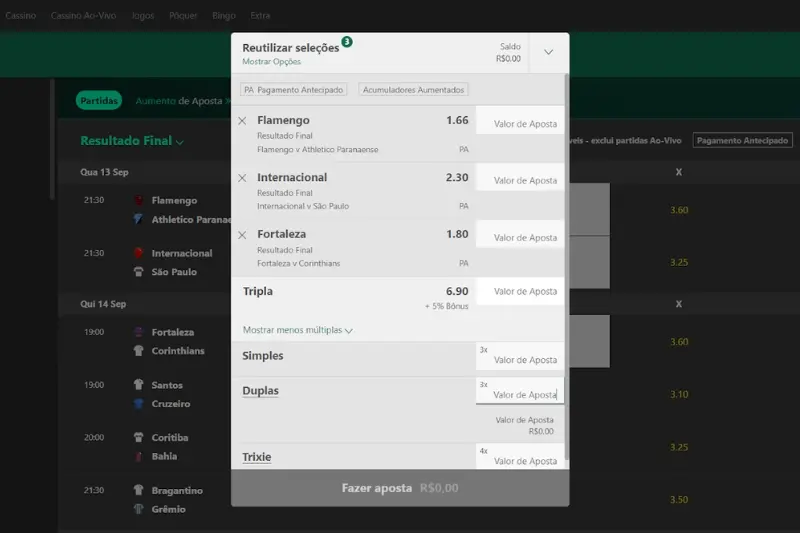This screenshot has height=533, width=800.
Task: Click the Corinthians shirt icon
Action: point(138,351)
